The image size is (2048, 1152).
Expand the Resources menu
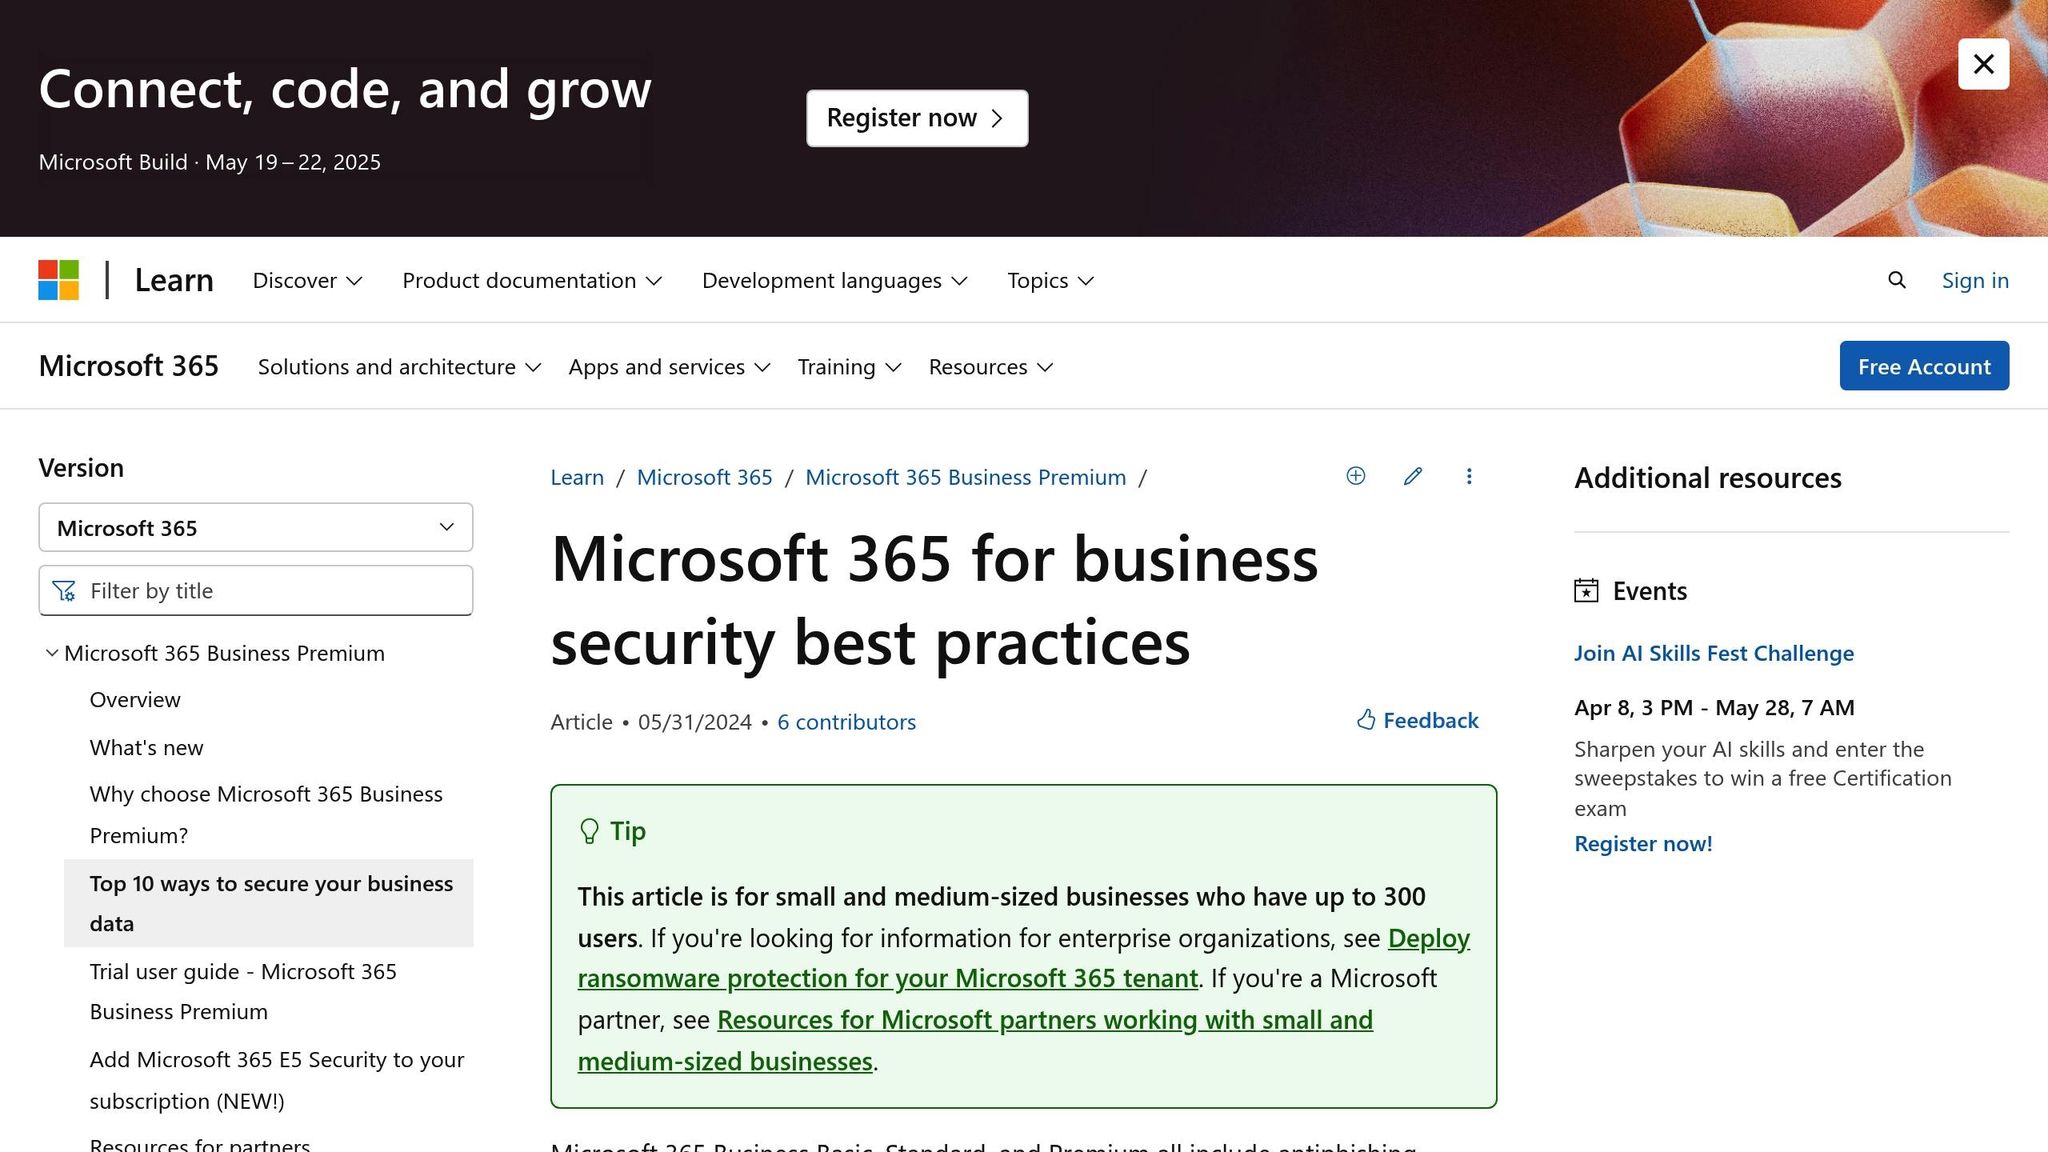(990, 367)
